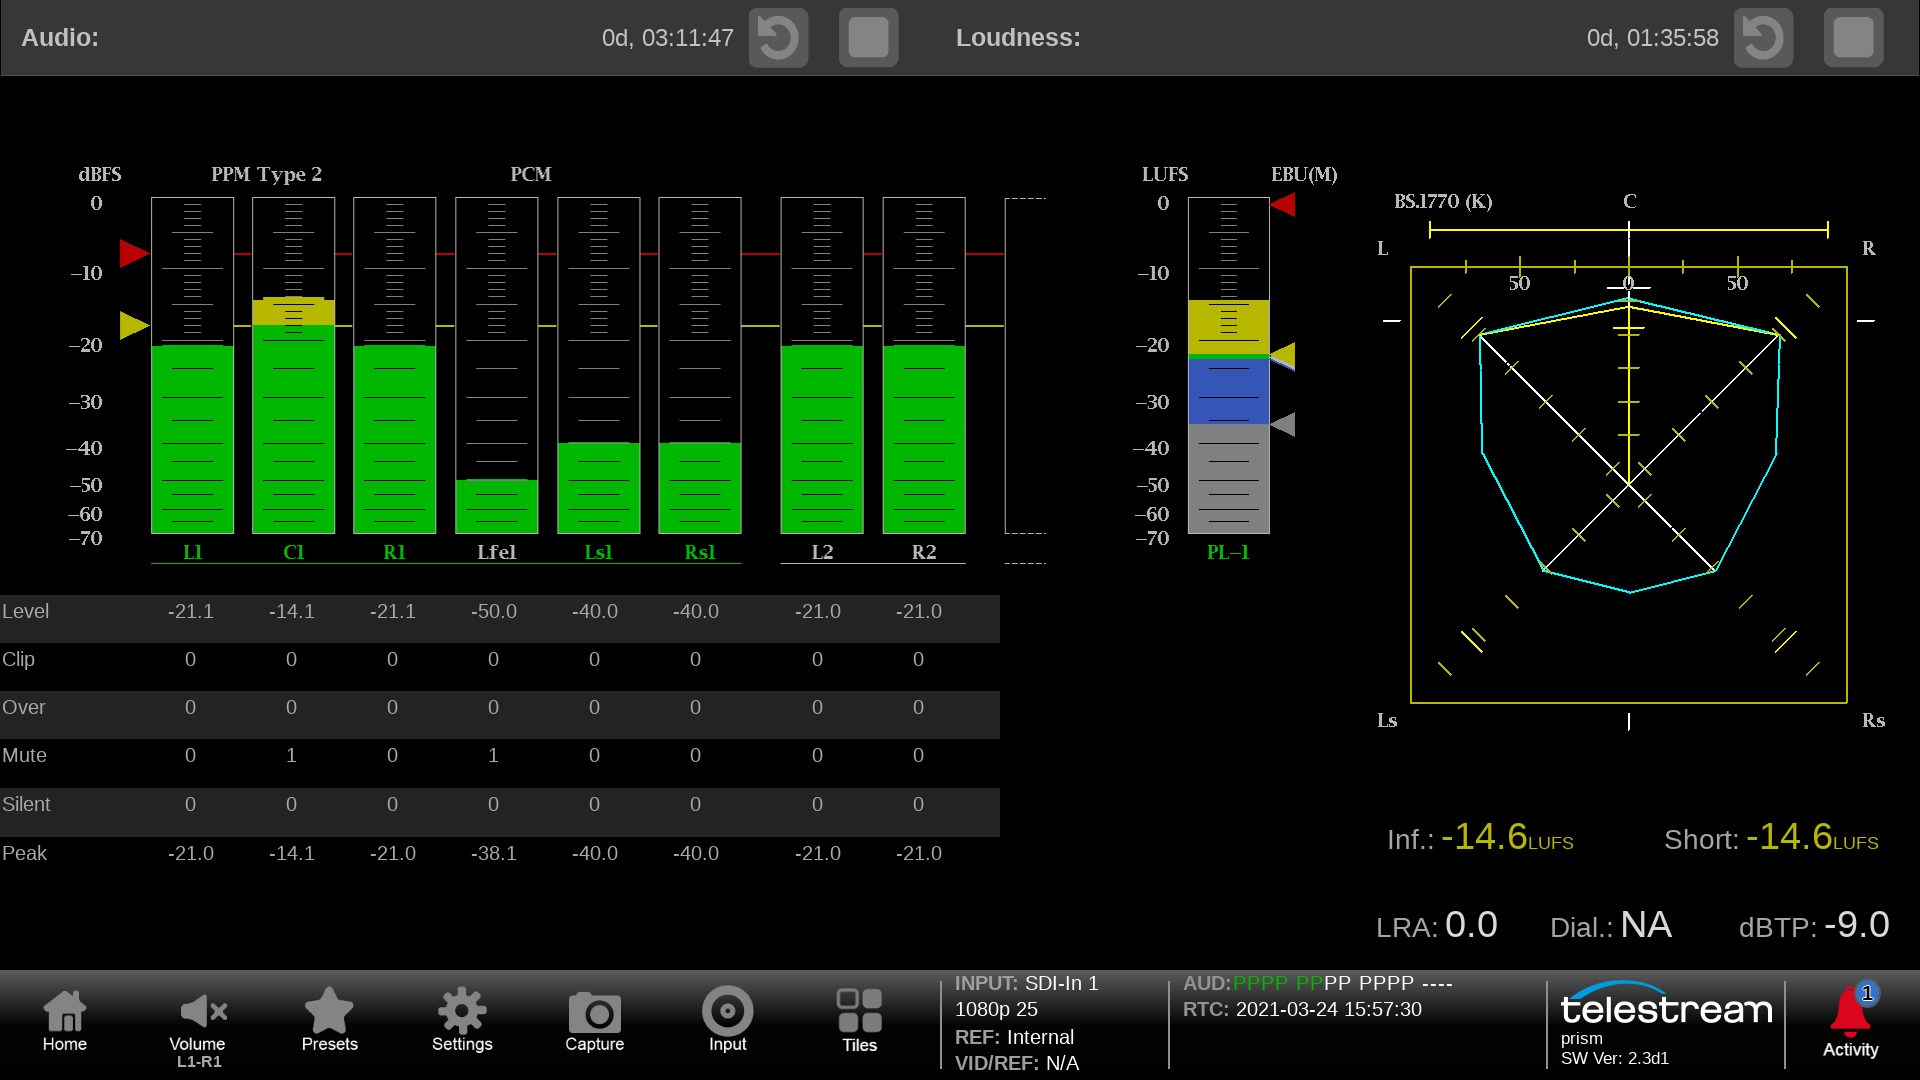Select the gray LUFS gate marker
The width and height of the screenshot is (1920, 1080).
1283,424
